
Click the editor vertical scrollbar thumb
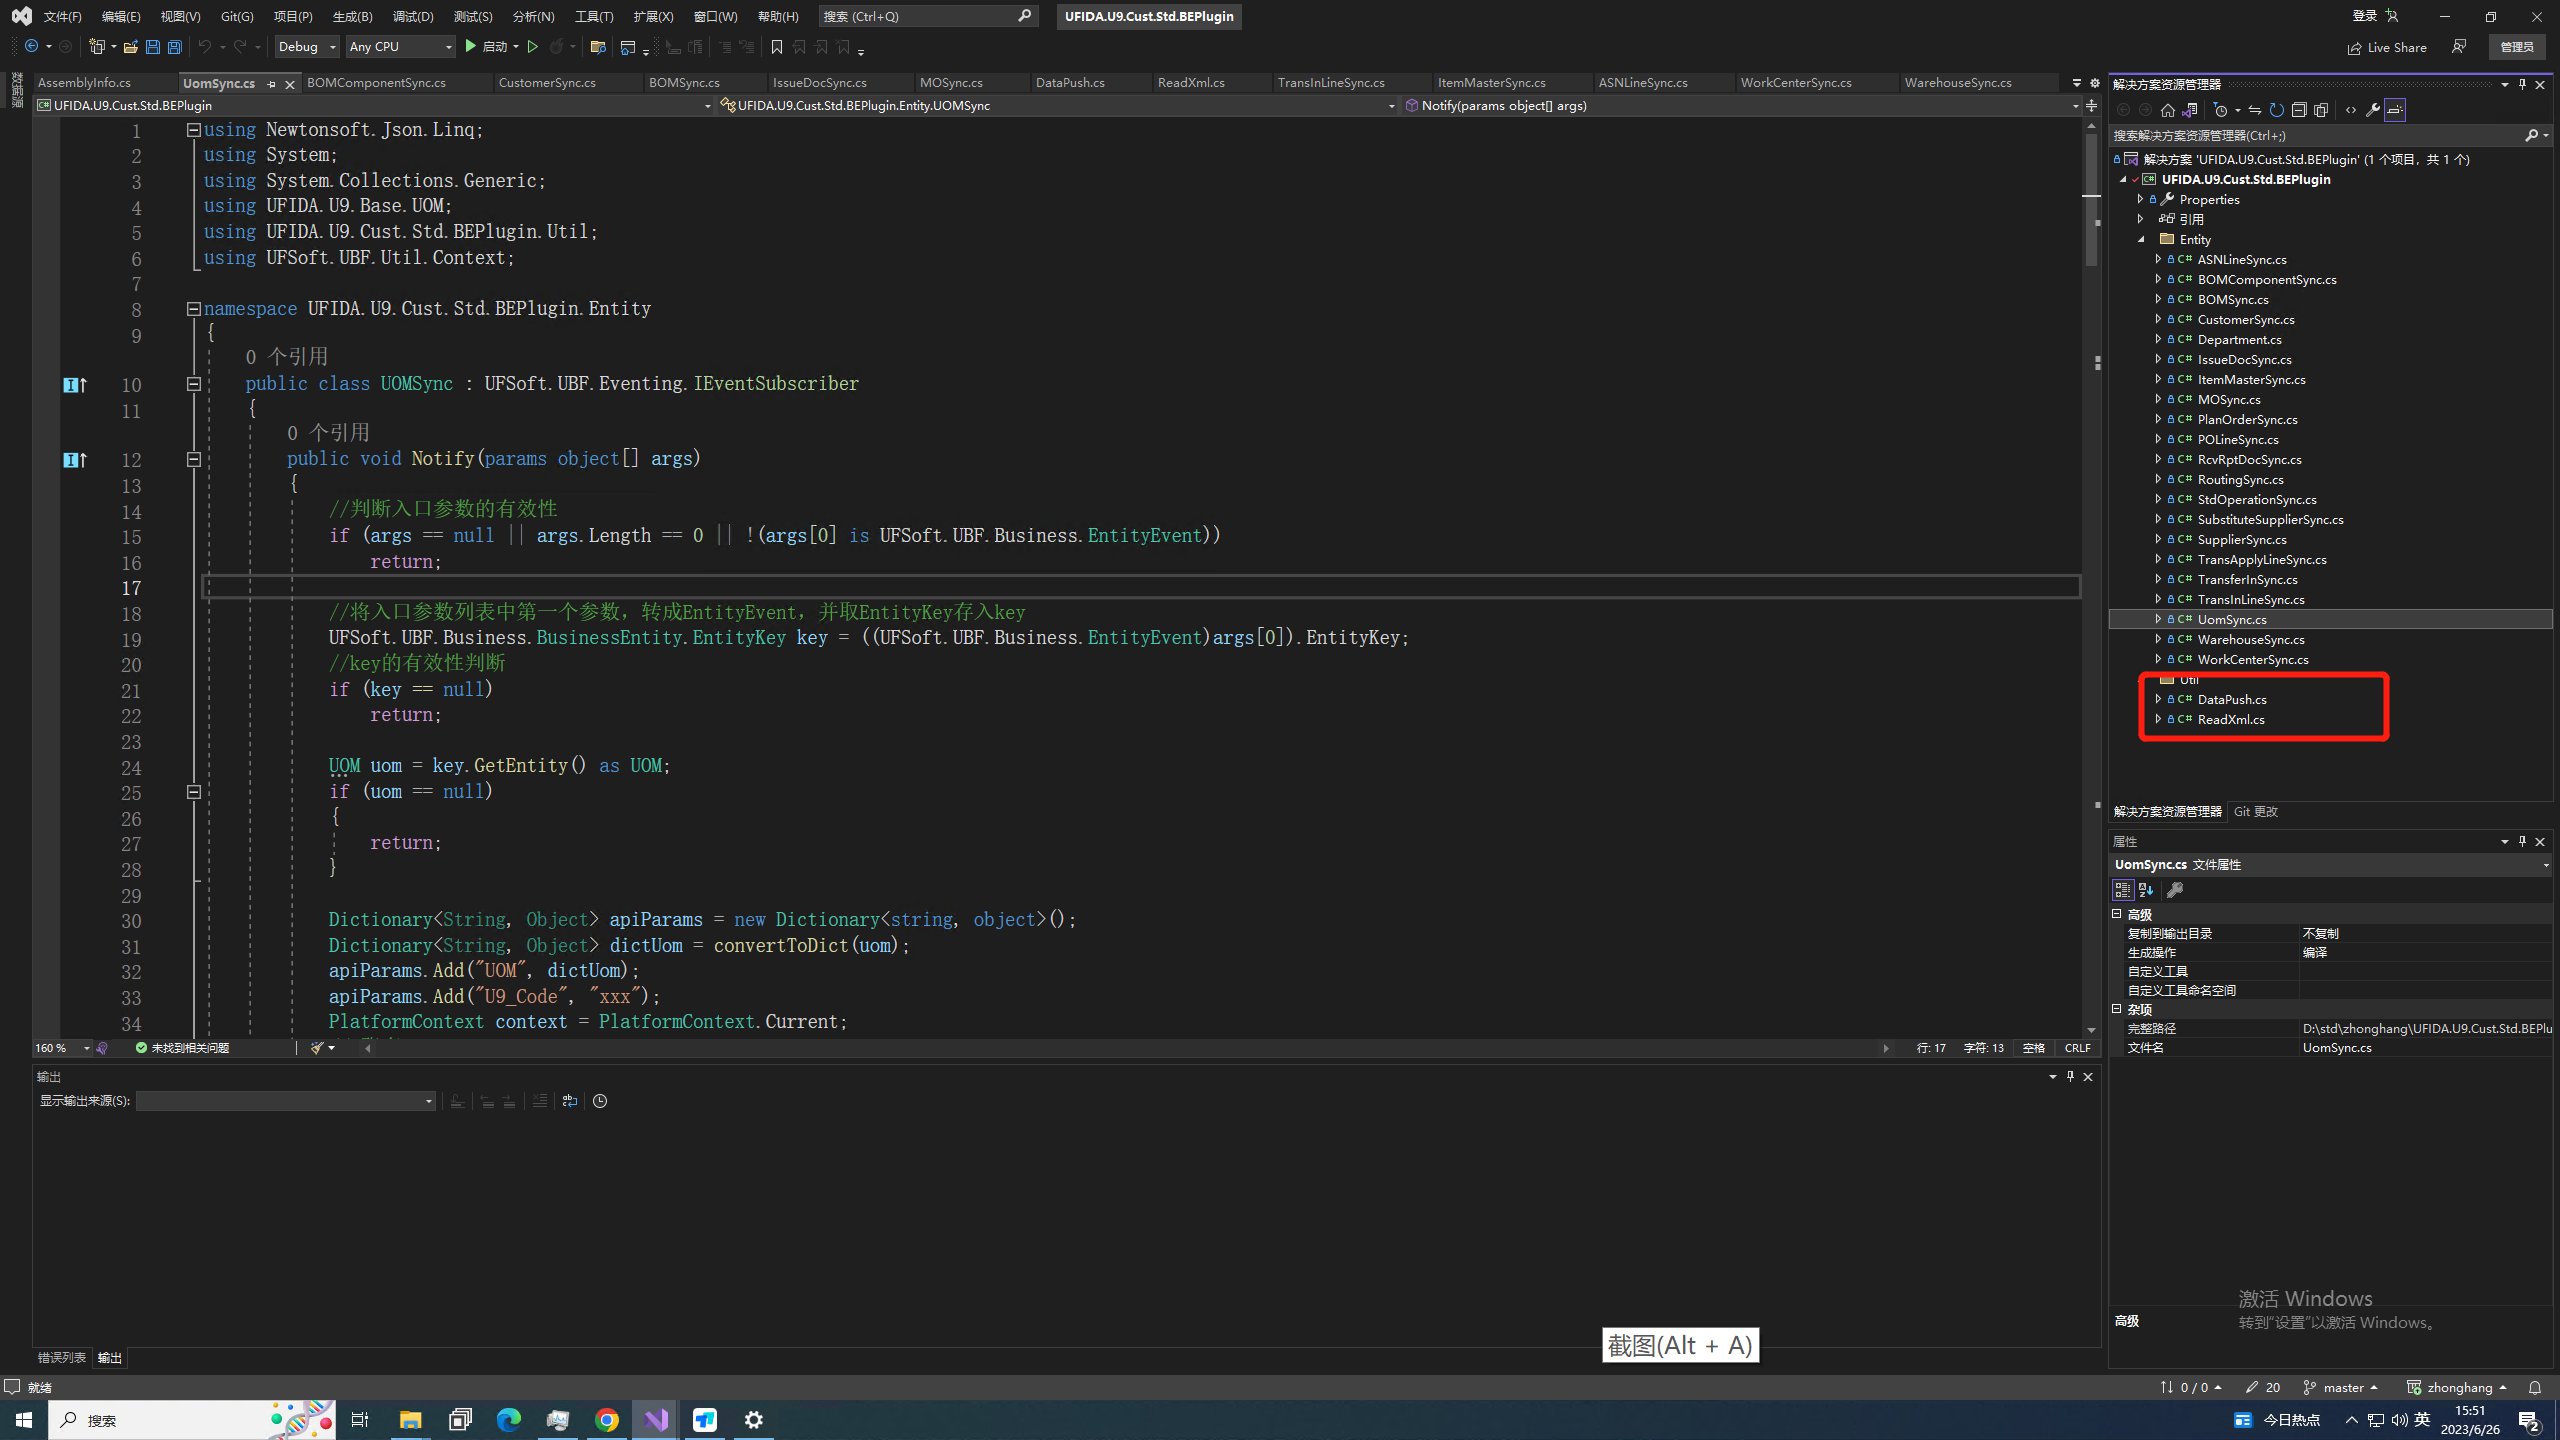[x=2091, y=200]
